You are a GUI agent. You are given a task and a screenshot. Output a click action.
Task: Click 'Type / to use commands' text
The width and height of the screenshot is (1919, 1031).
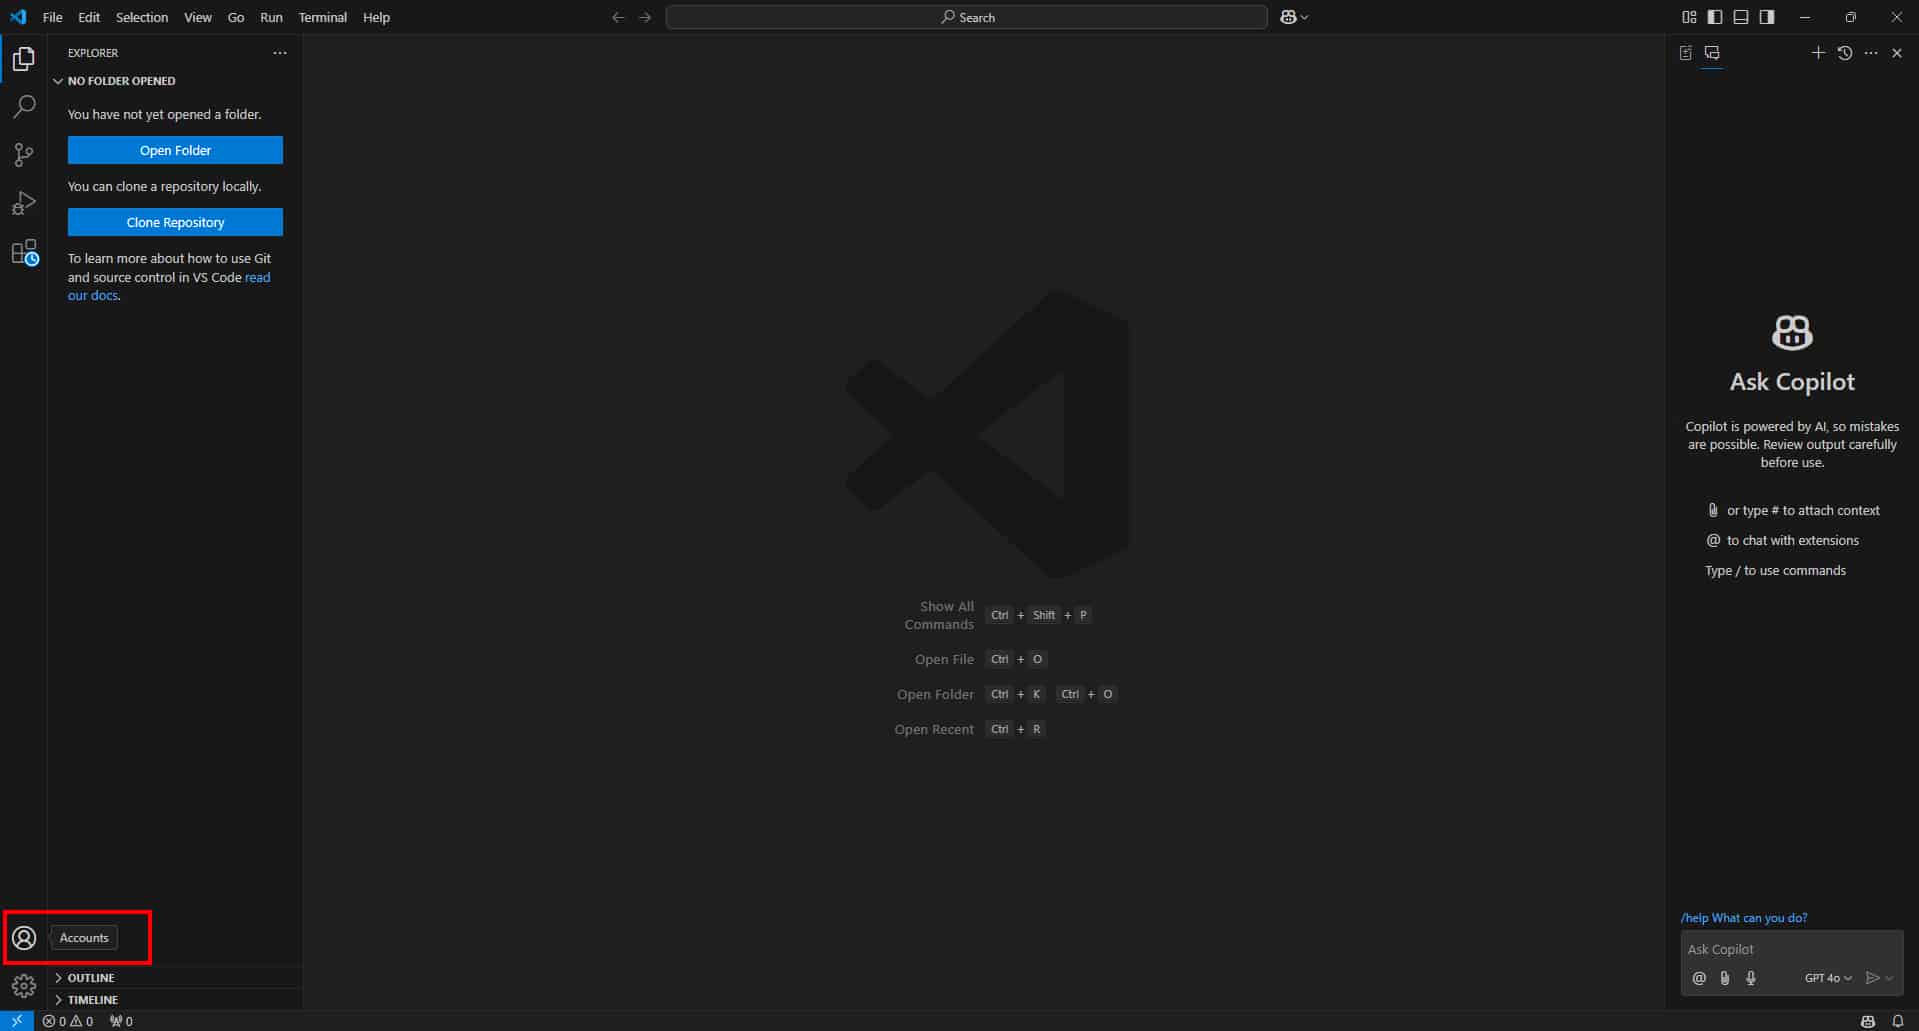point(1775,570)
